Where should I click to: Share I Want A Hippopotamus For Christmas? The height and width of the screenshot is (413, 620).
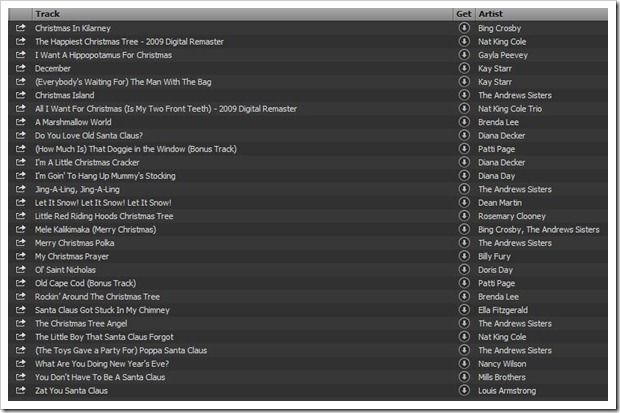(21, 55)
